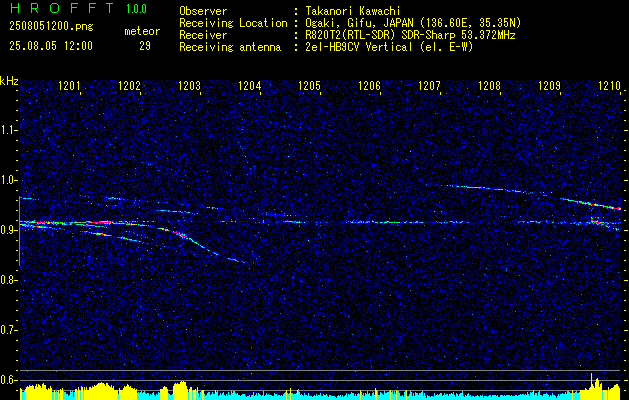Viewport: 629px width, 400px height.
Task: Click time marker 1207
Action: coord(429,85)
